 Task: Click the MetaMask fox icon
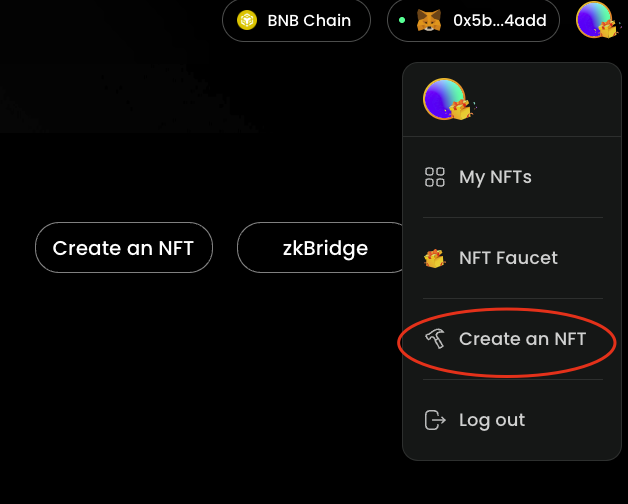pos(428,20)
